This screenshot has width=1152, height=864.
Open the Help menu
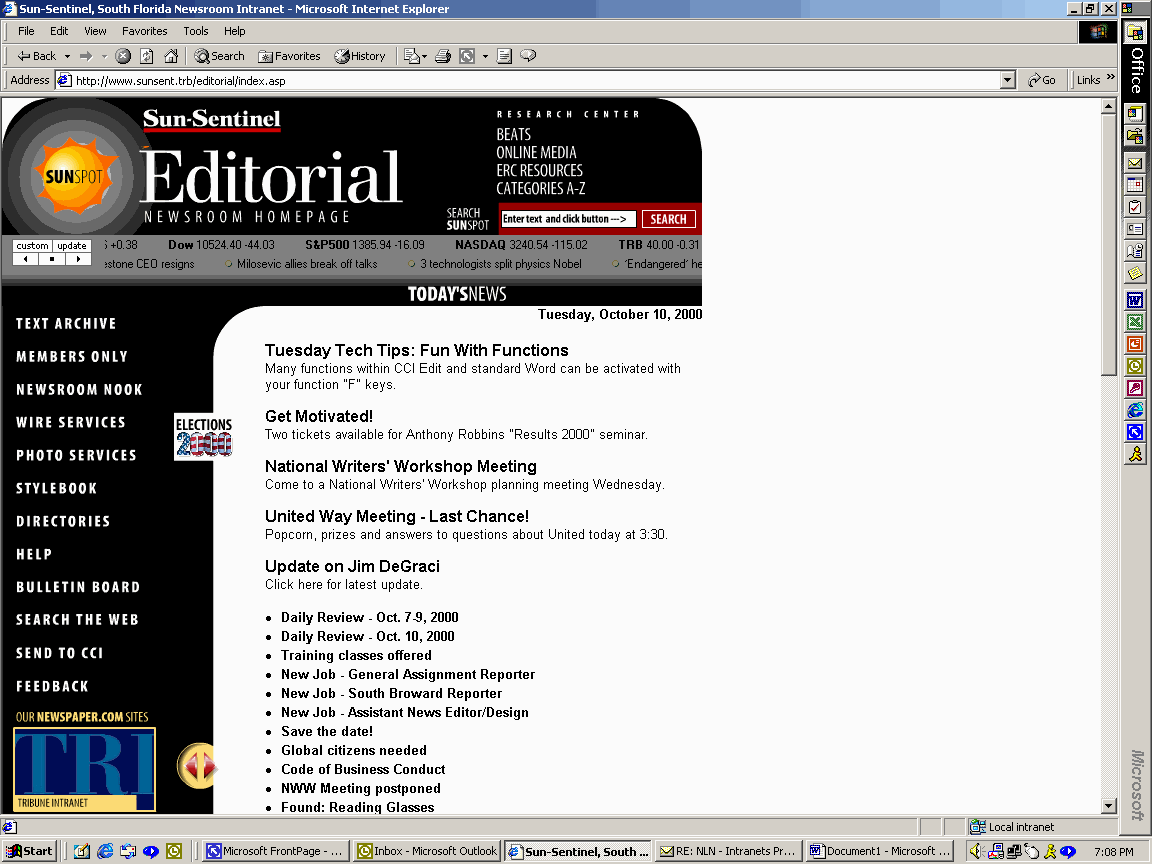(x=234, y=31)
